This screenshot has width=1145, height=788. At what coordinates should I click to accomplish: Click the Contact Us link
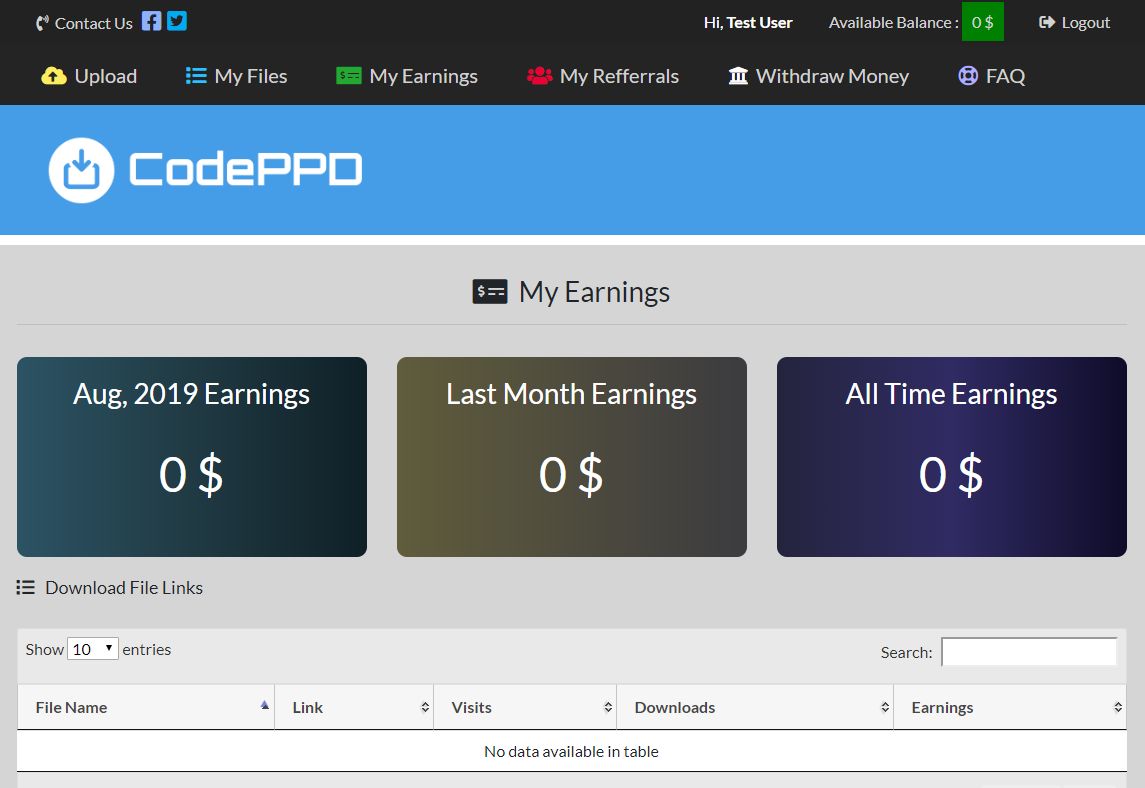coord(93,23)
